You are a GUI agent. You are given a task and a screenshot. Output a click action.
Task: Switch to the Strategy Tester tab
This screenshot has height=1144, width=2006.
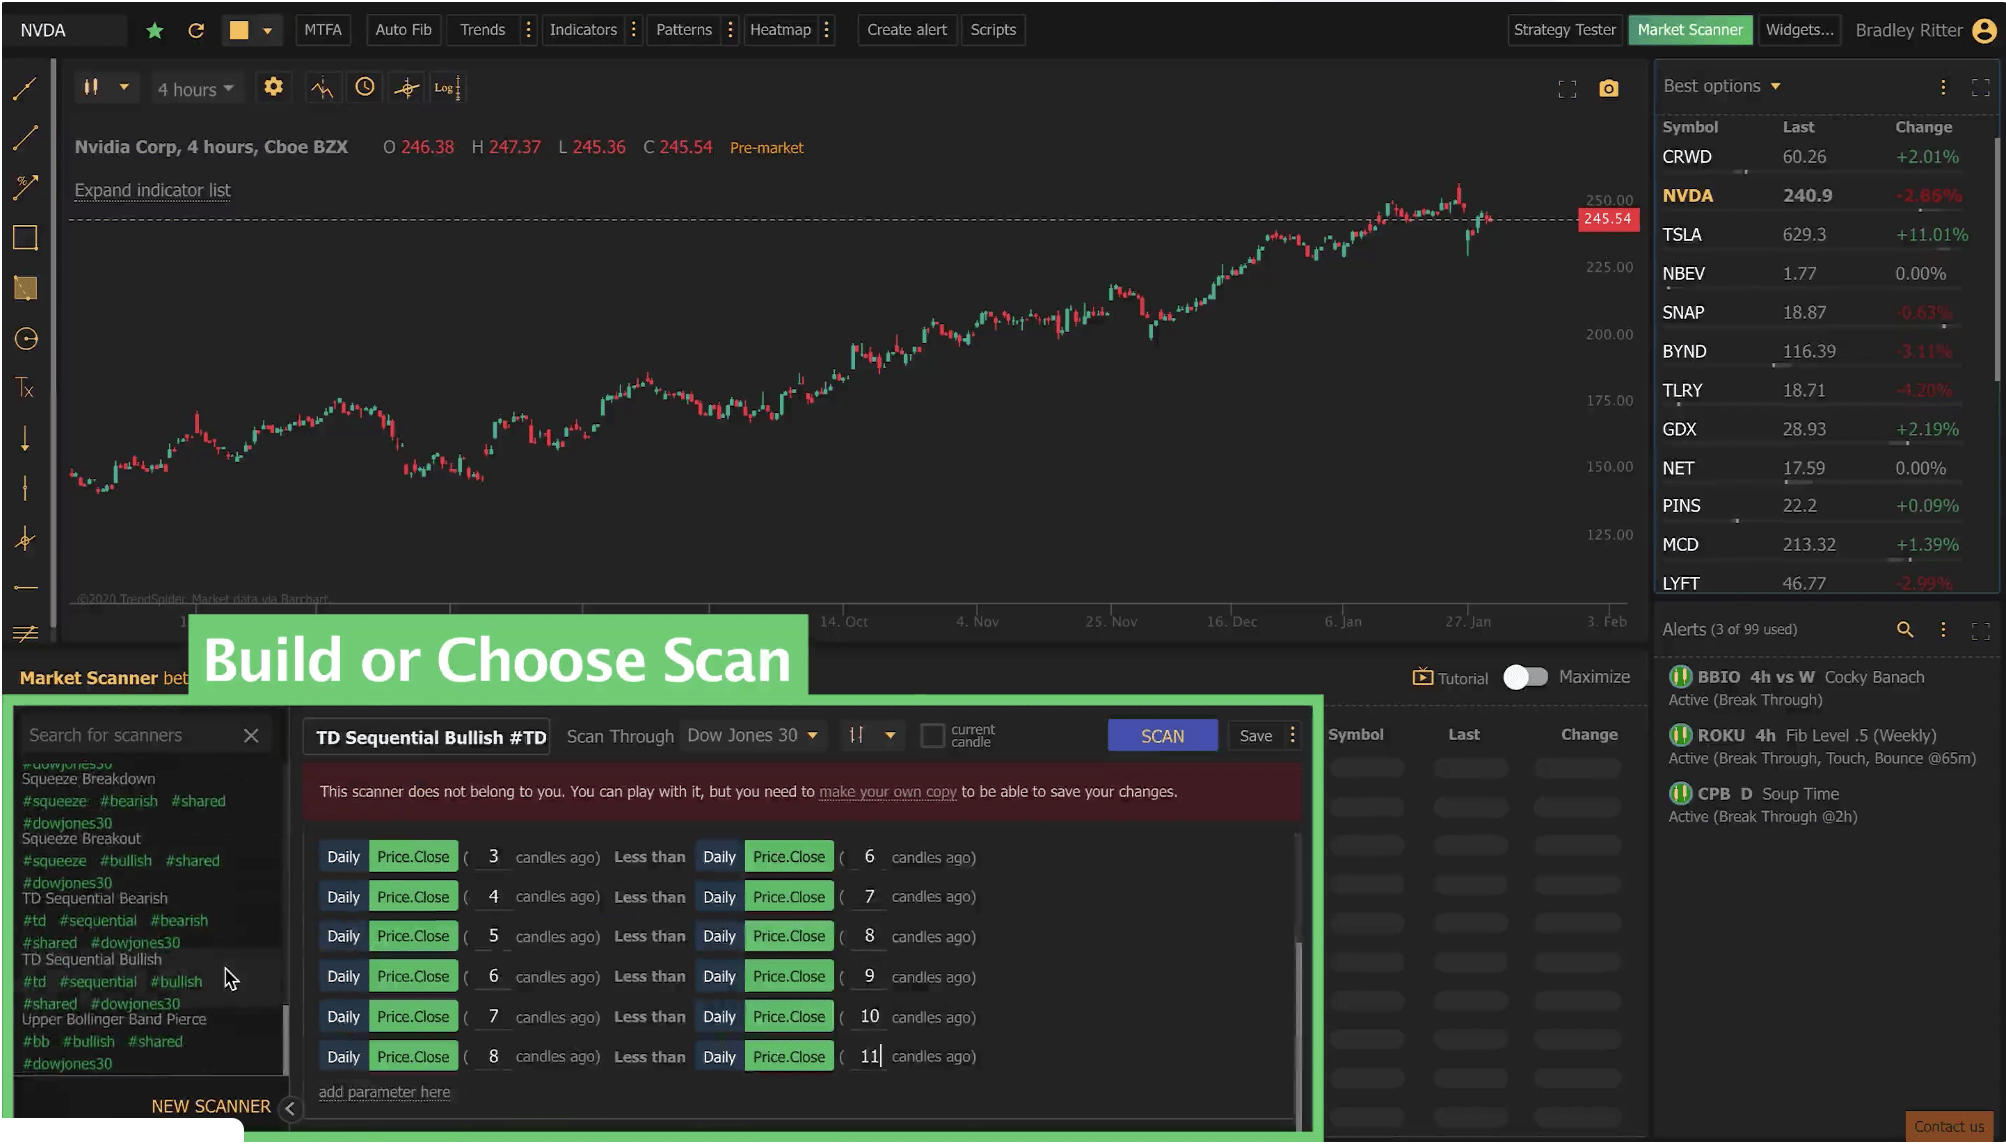[1564, 29]
